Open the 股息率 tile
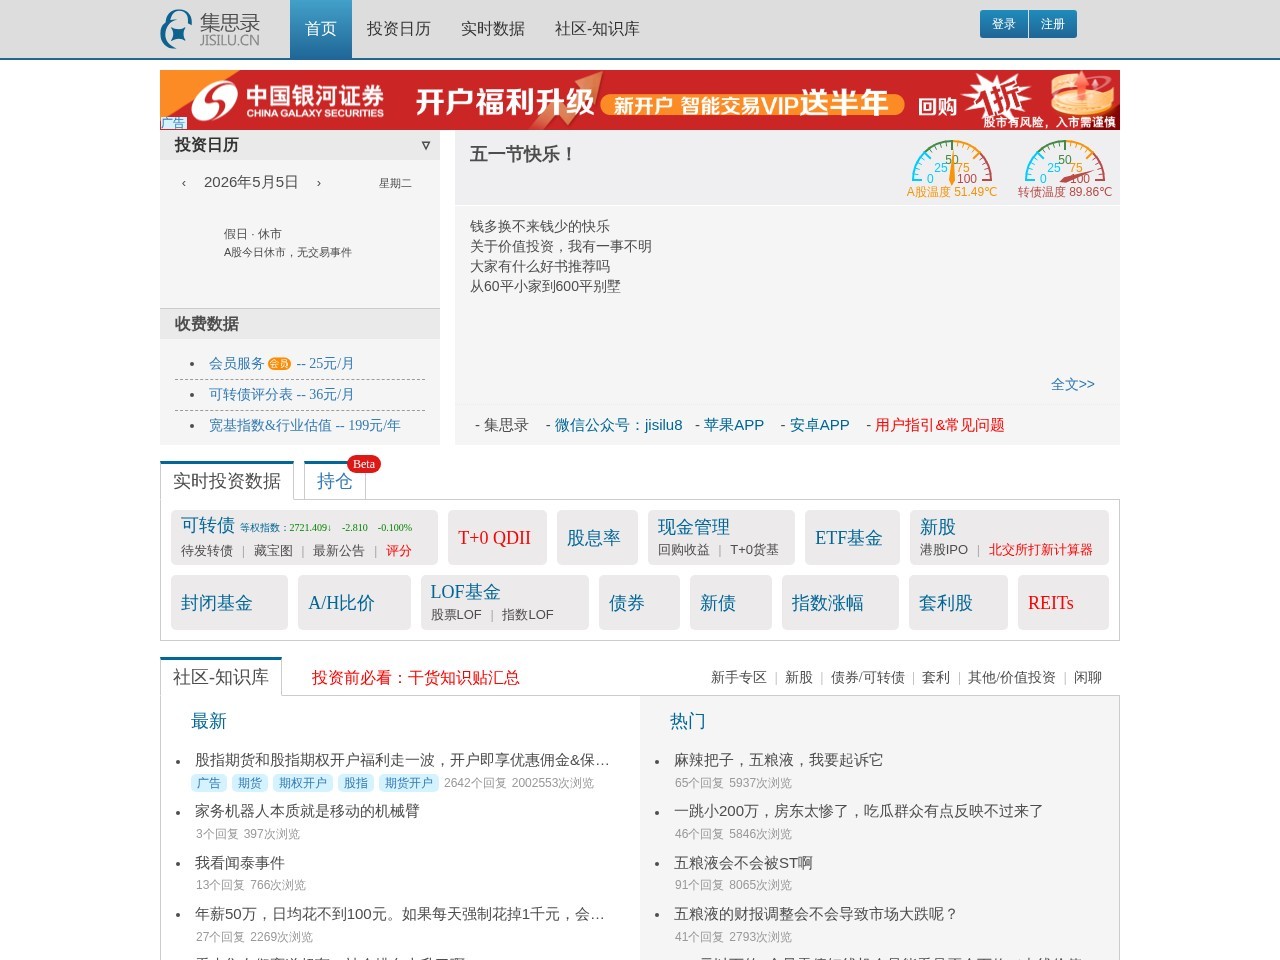Image resolution: width=1280 pixels, height=960 pixels. [x=598, y=538]
